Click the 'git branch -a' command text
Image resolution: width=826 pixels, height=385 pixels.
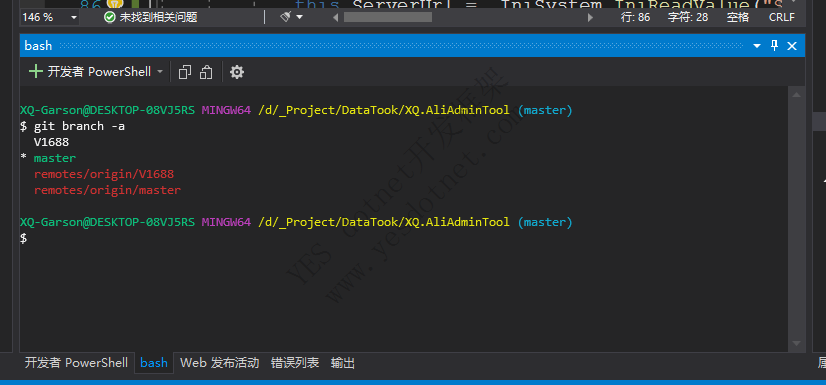click(x=80, y=126)
